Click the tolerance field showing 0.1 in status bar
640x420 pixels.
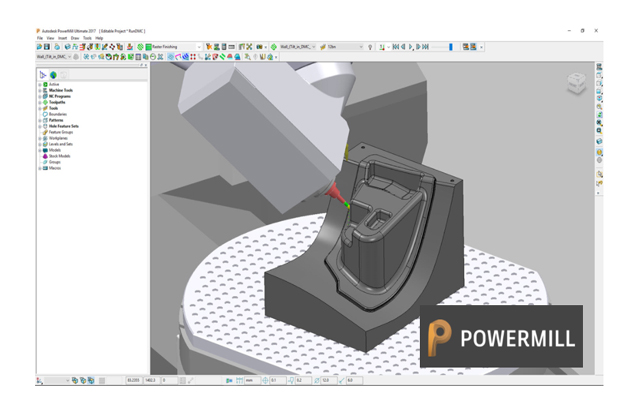tap(277, 380)
